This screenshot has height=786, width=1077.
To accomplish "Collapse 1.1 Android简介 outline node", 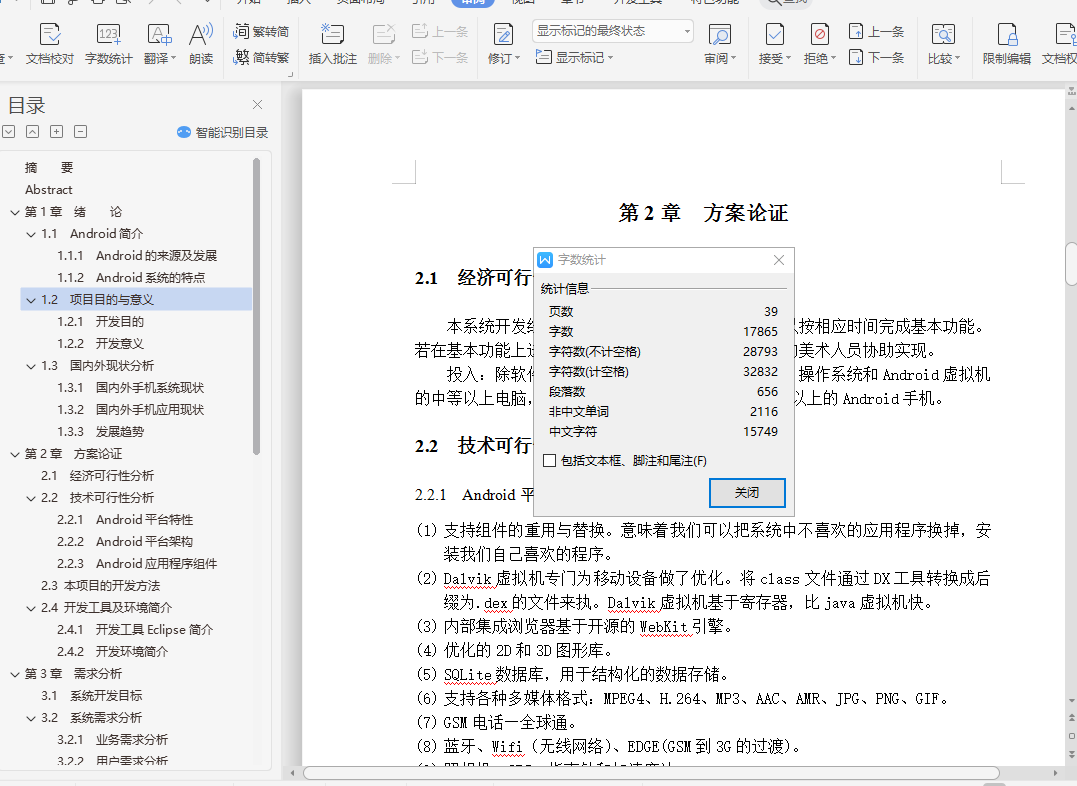I will [x=31, y=234].
